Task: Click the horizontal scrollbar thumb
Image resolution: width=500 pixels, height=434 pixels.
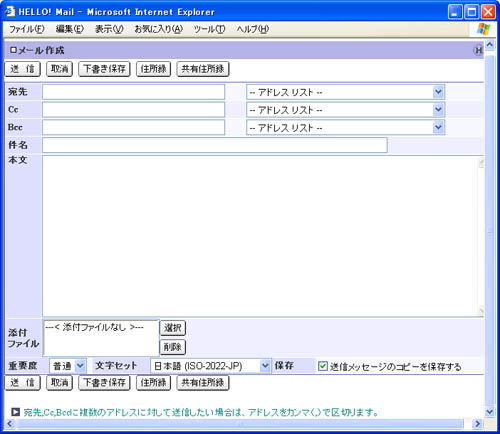Action: (x=240, y=424)
